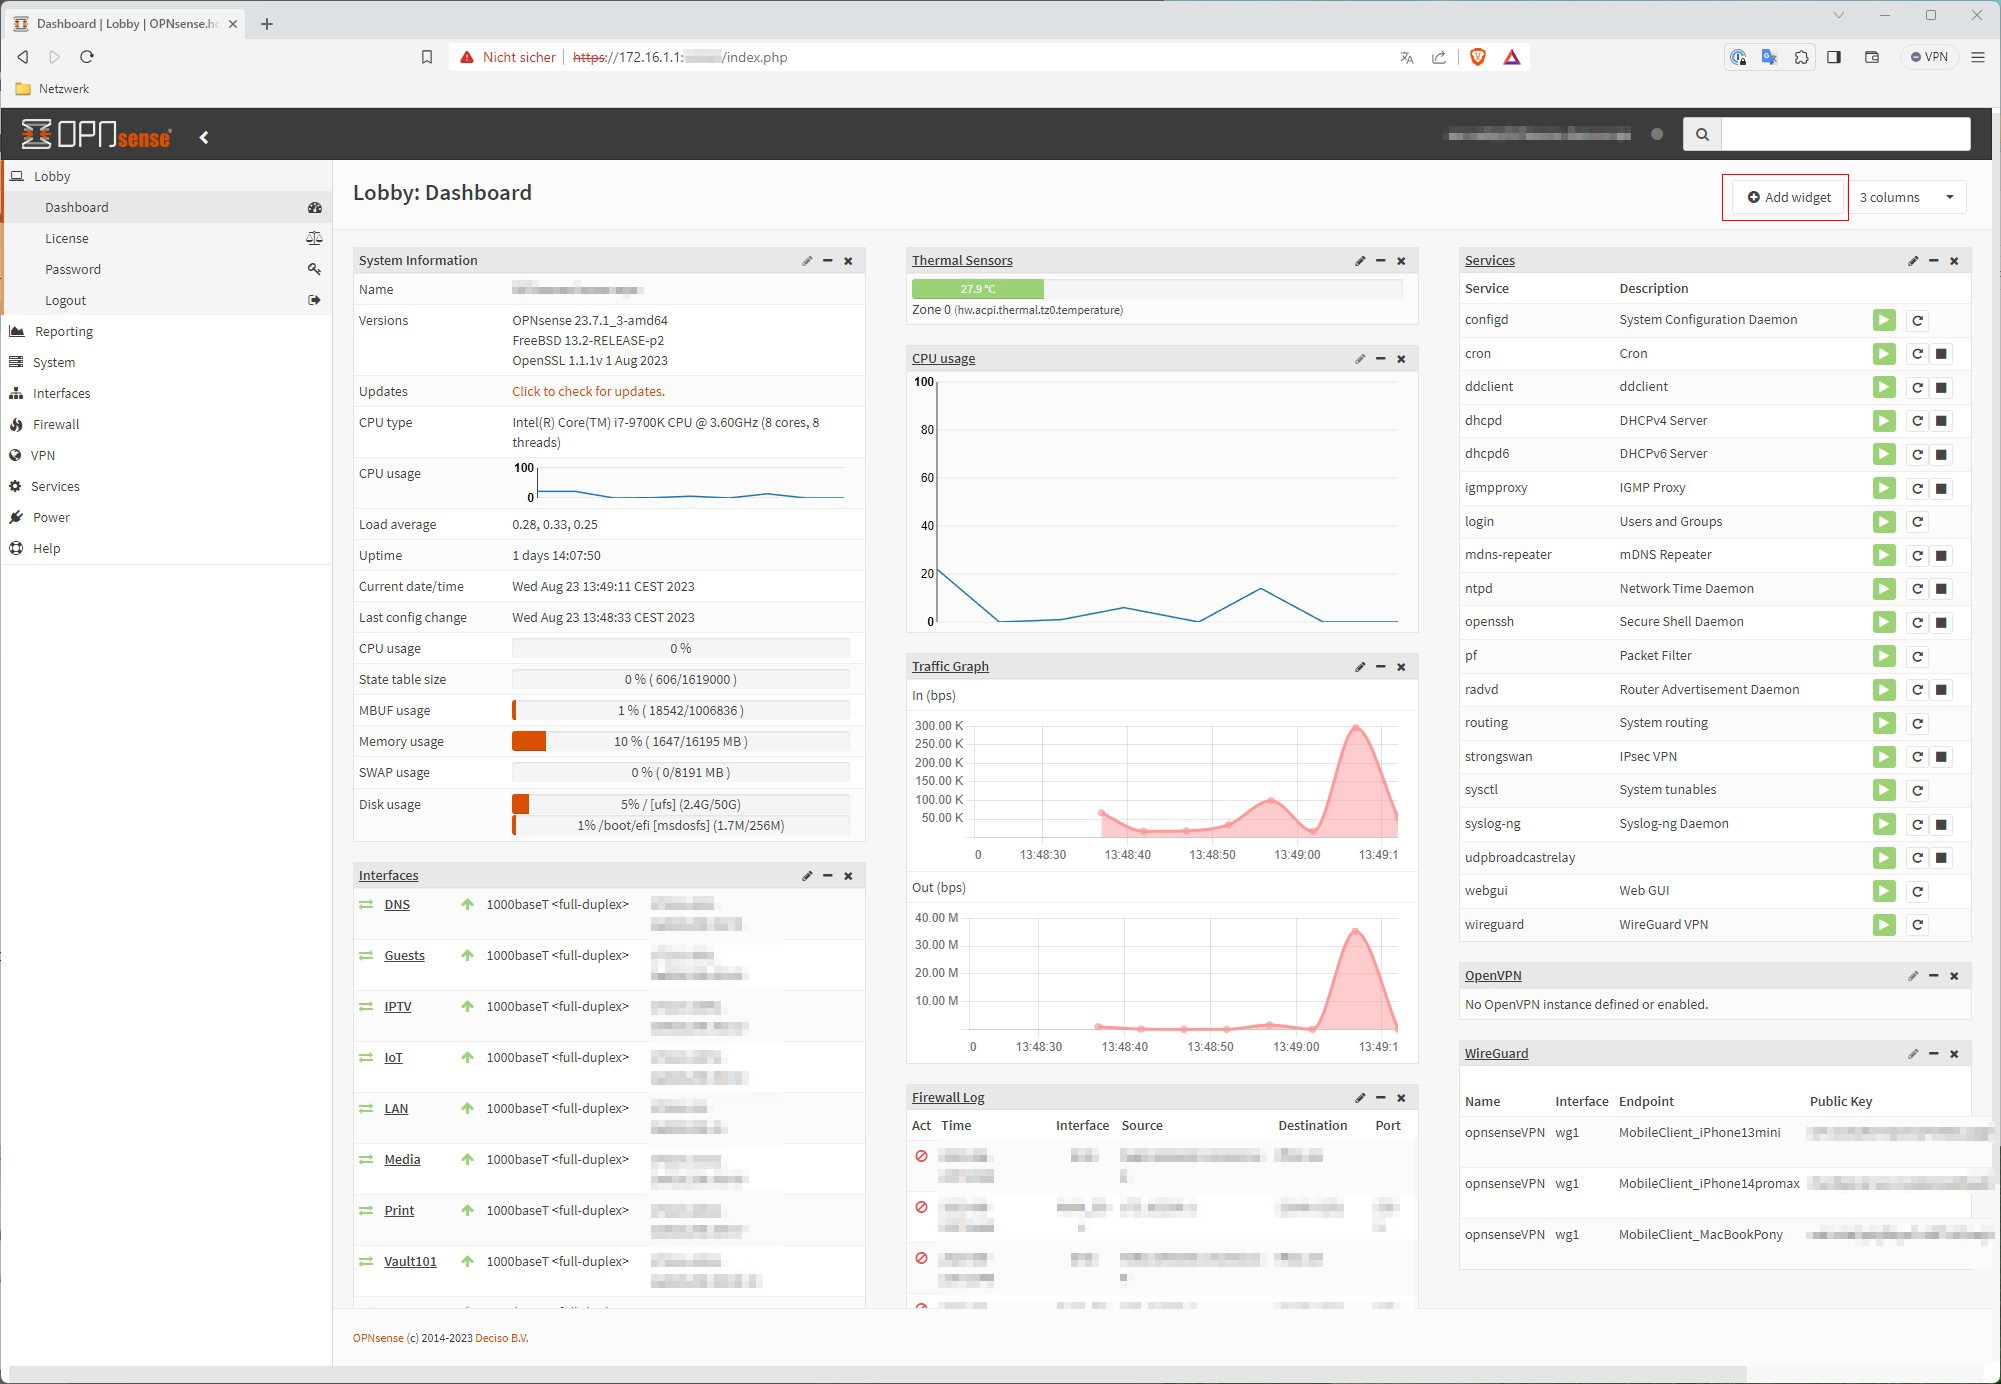Click the search magnifier icon
2001x1384 pixels.
(x=1702, y=134)
